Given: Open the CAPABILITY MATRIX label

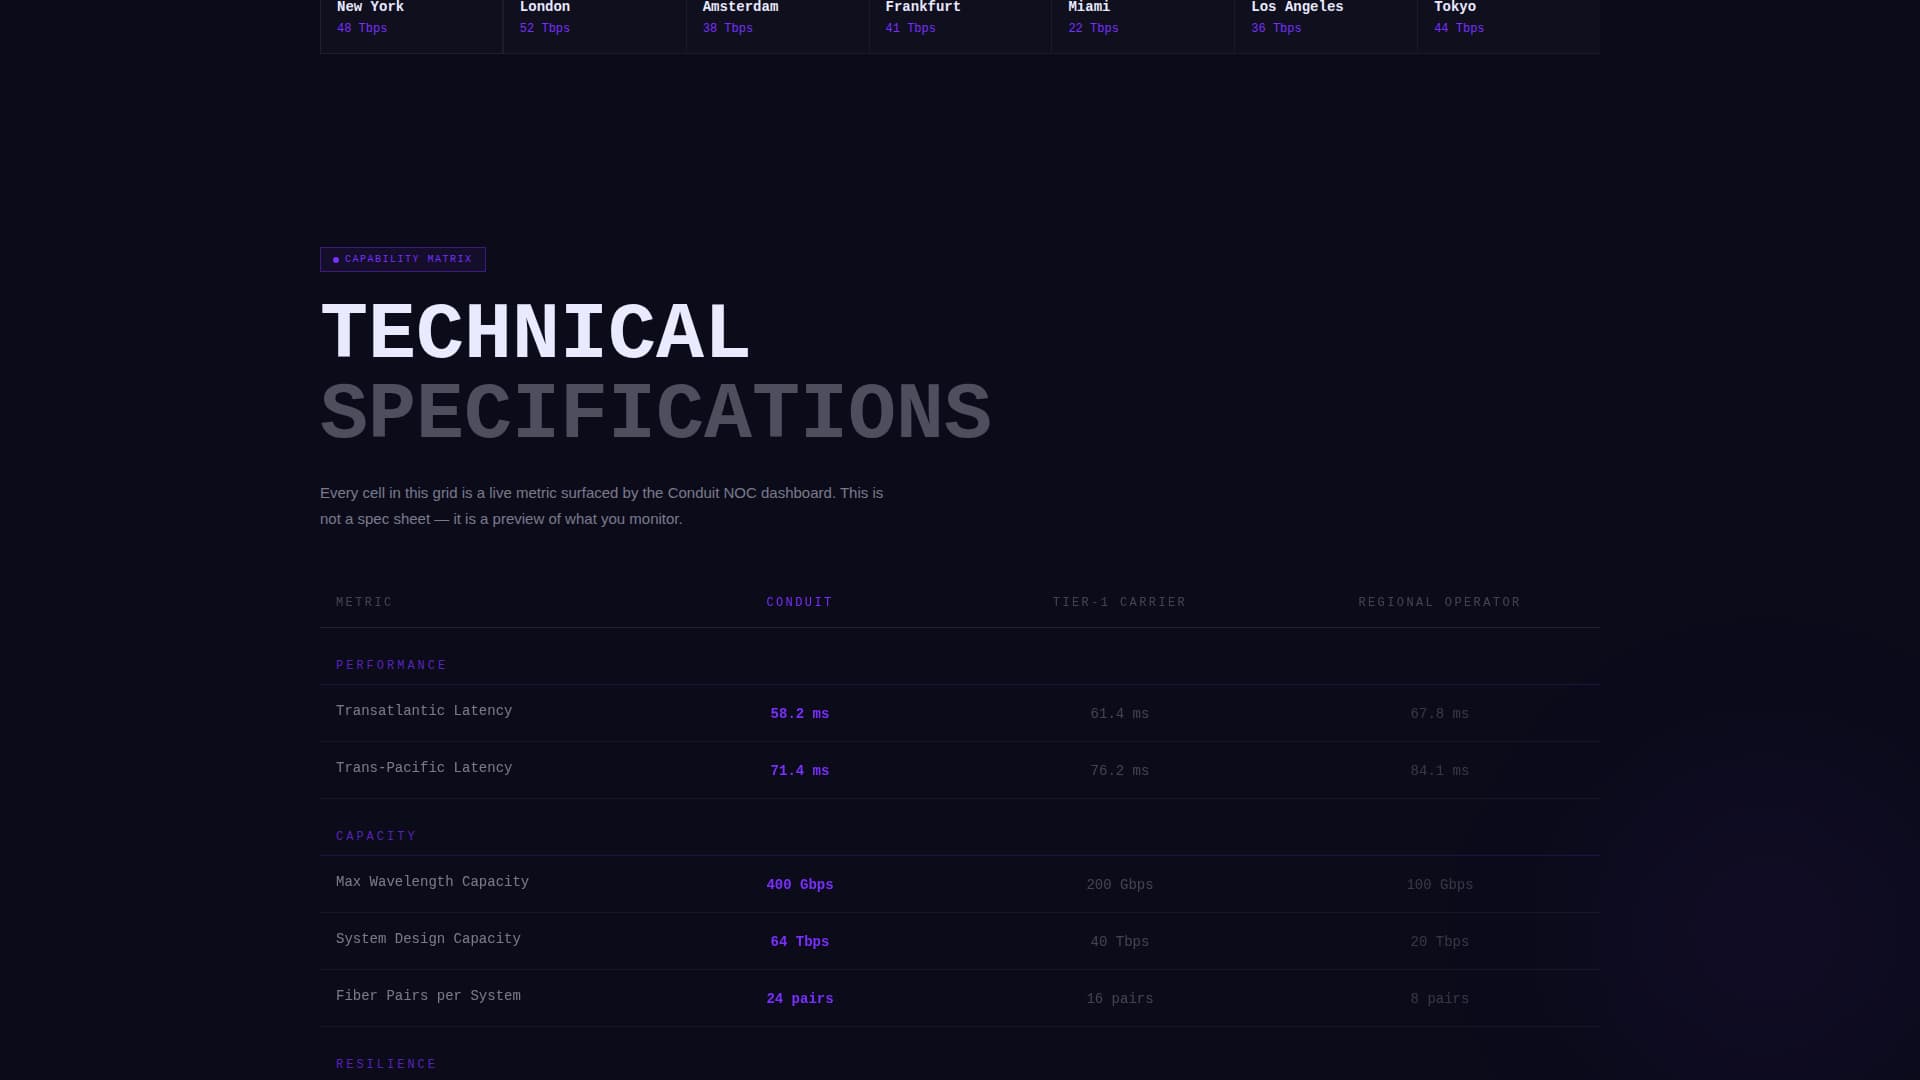Looking at the screenshot, I should tap(407, 259).
